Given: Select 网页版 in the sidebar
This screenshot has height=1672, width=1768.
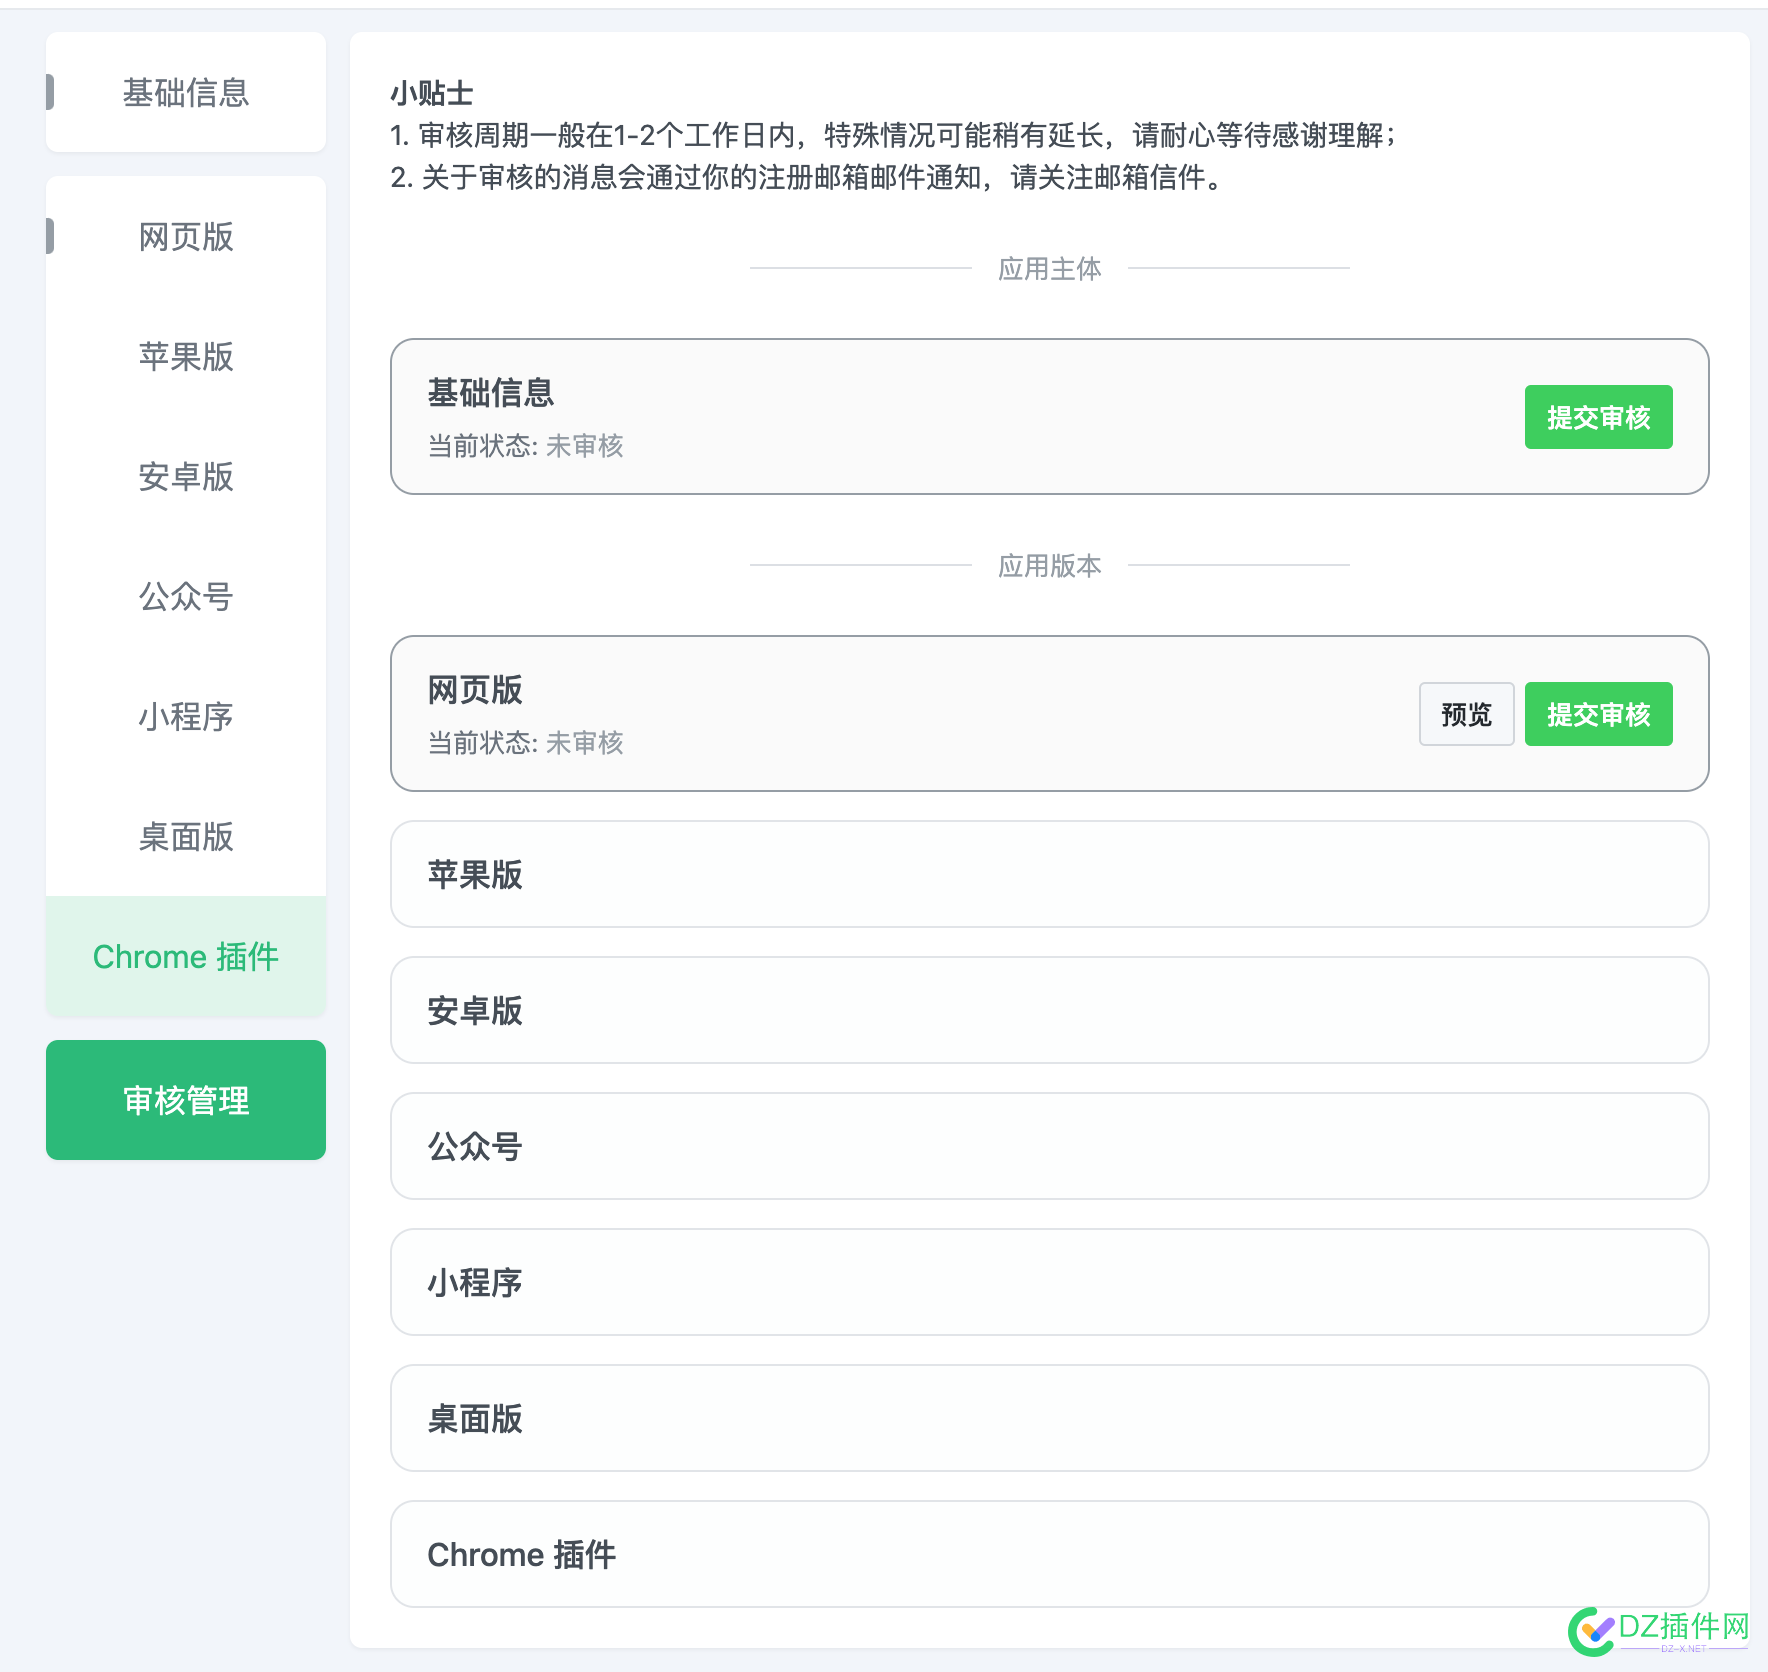Looking at the screenshot, I should tap(186, 237).
